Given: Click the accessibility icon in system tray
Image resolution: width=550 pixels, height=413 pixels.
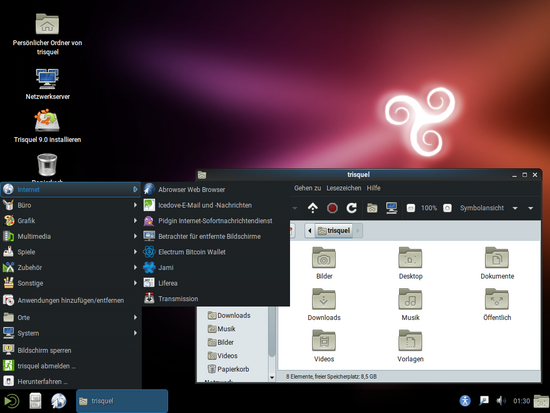Looking at the screenshot, I should 465,401.
